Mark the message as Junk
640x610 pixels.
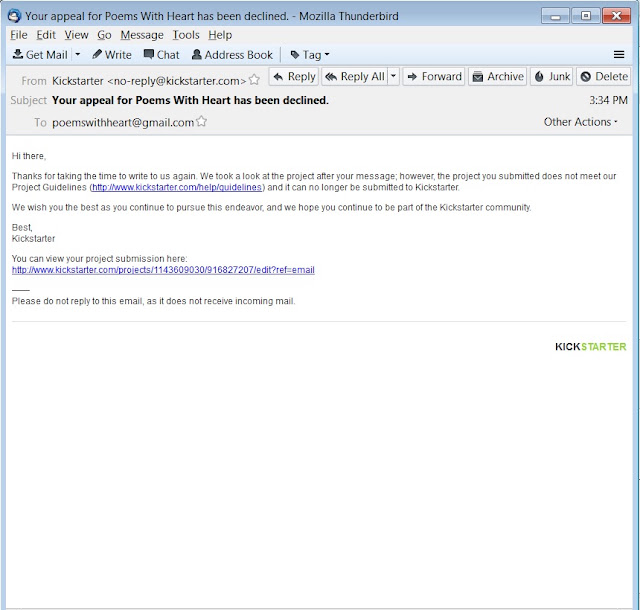(551, 76)
